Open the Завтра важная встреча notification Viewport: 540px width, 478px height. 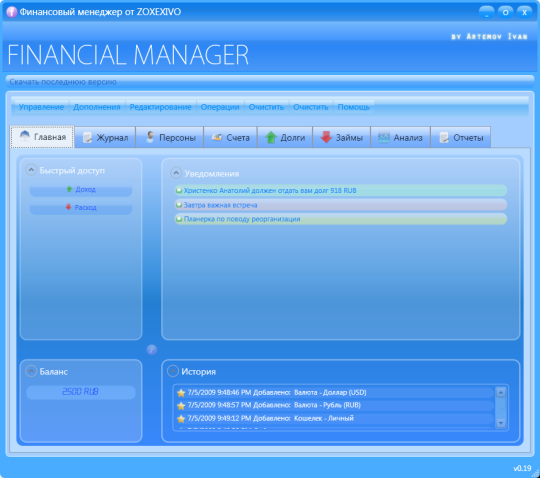(341, 205)
